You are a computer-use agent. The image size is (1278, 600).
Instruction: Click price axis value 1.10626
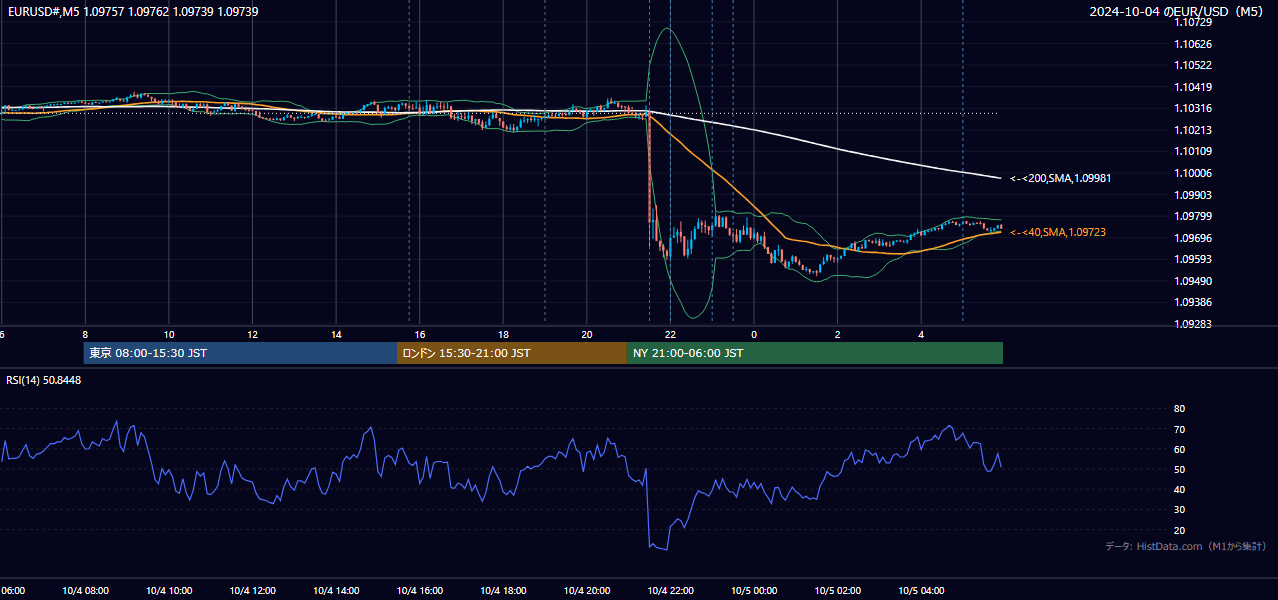coord(1193,44)
